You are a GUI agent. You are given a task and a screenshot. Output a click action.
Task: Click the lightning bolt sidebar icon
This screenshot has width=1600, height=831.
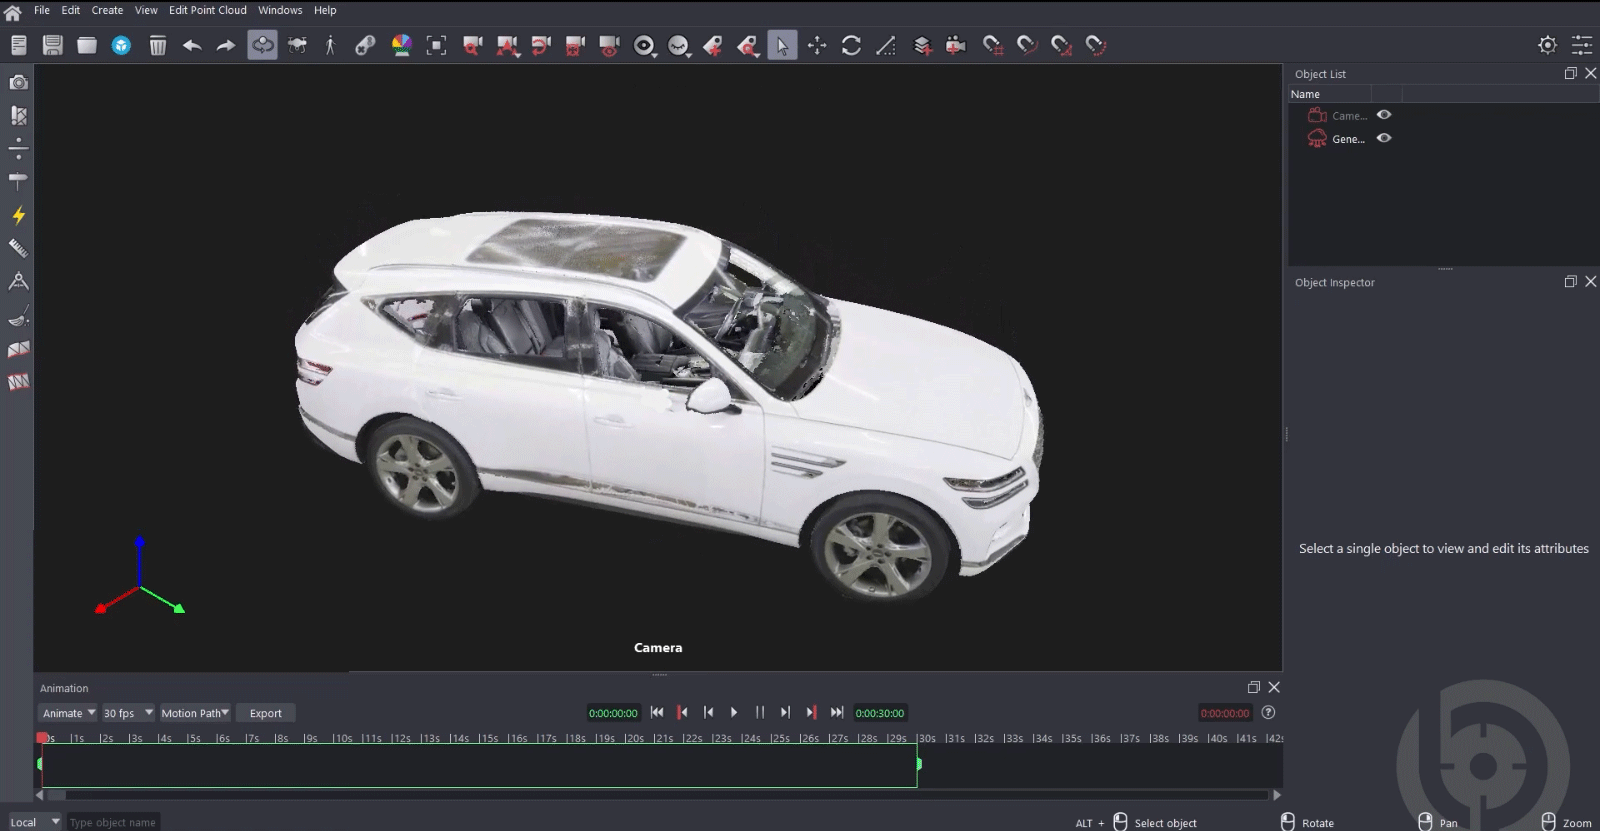pyautogui.click(x=18, y=215)
